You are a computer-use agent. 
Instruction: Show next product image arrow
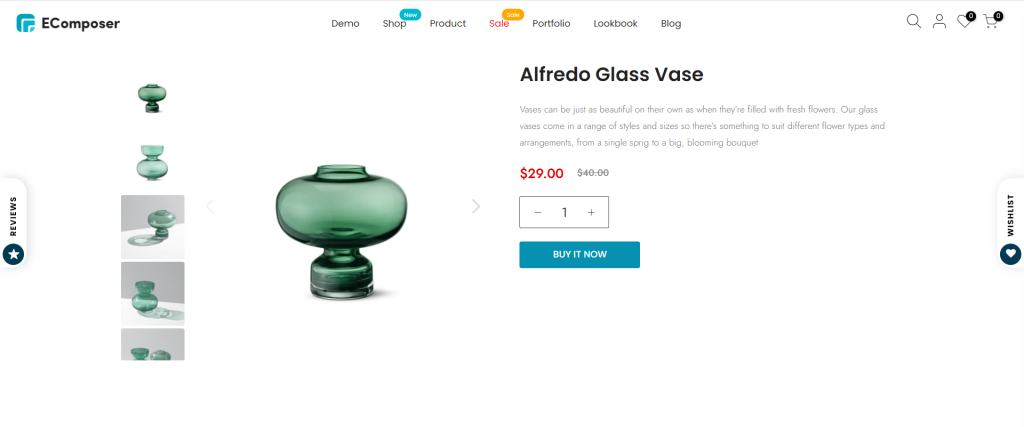point(476,206)
